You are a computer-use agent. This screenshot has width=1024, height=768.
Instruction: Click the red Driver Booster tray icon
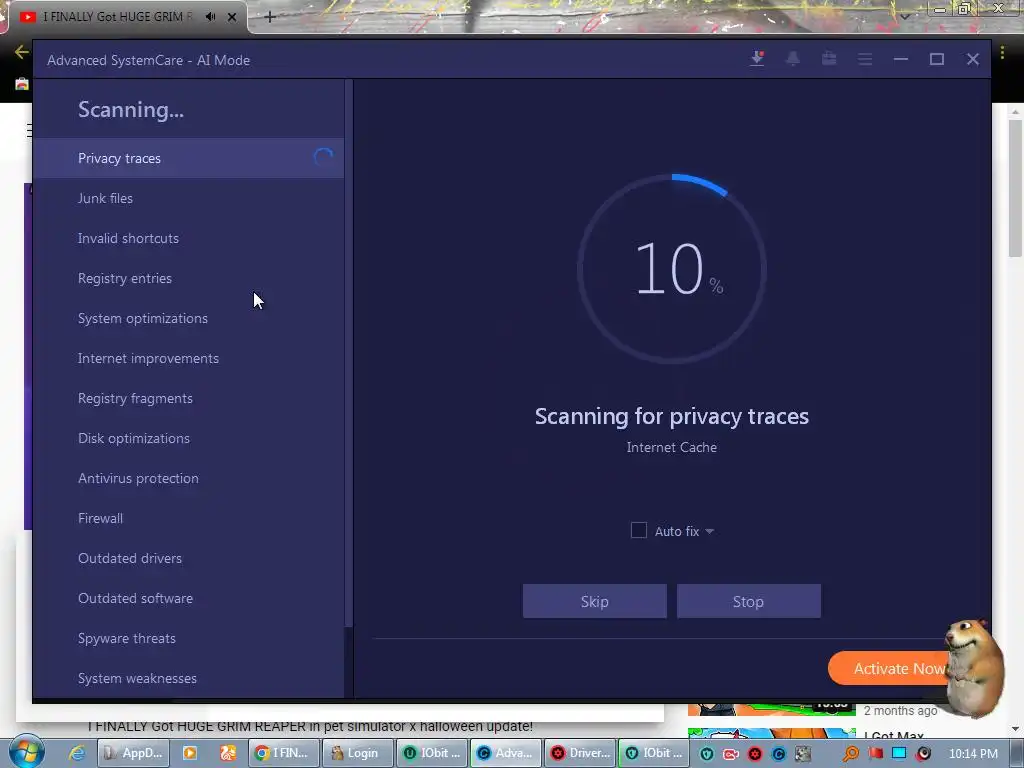coord(755,754)
